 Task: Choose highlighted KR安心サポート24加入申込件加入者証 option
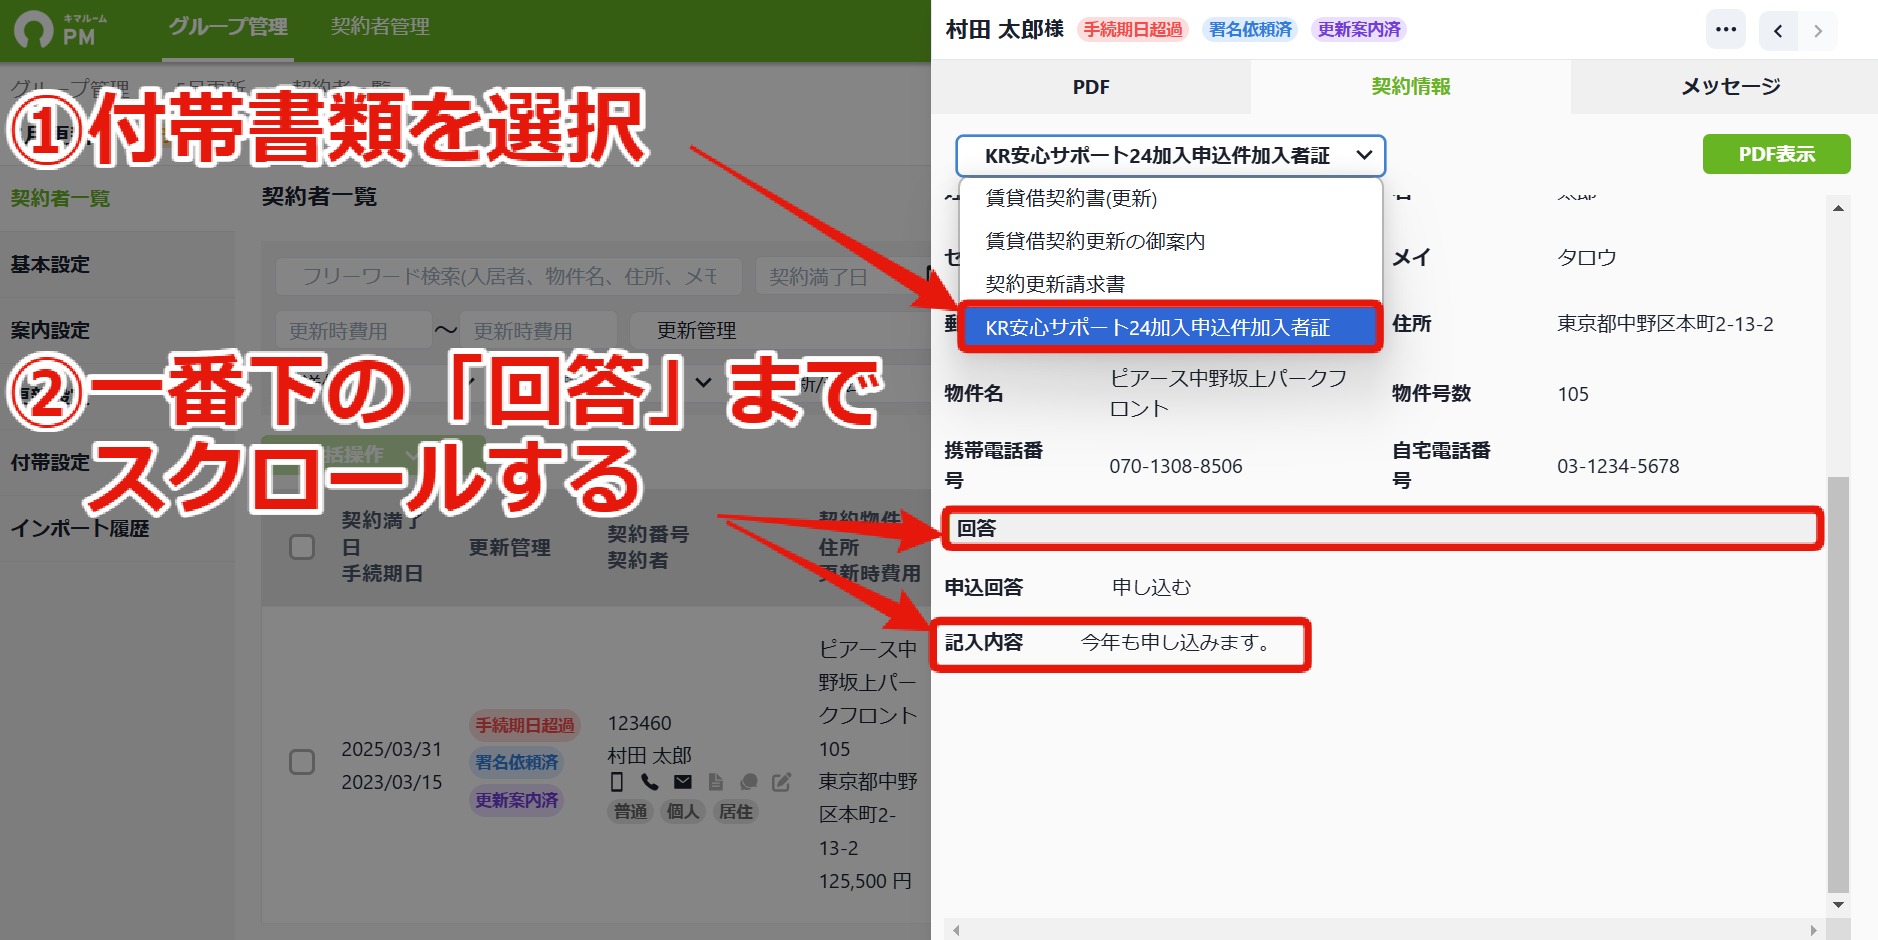(1170, 327)
